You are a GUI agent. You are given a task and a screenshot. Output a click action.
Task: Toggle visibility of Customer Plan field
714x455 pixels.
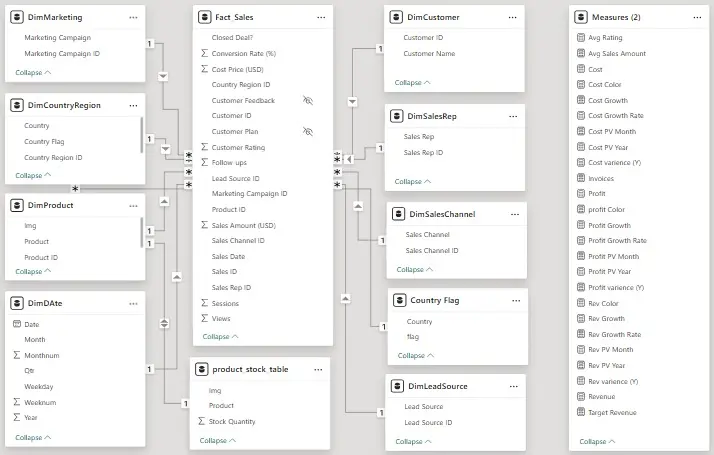308,131
